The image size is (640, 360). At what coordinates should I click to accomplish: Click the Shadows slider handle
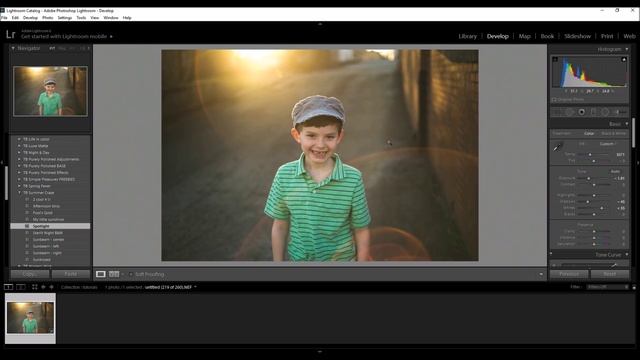tap(588, 202)
